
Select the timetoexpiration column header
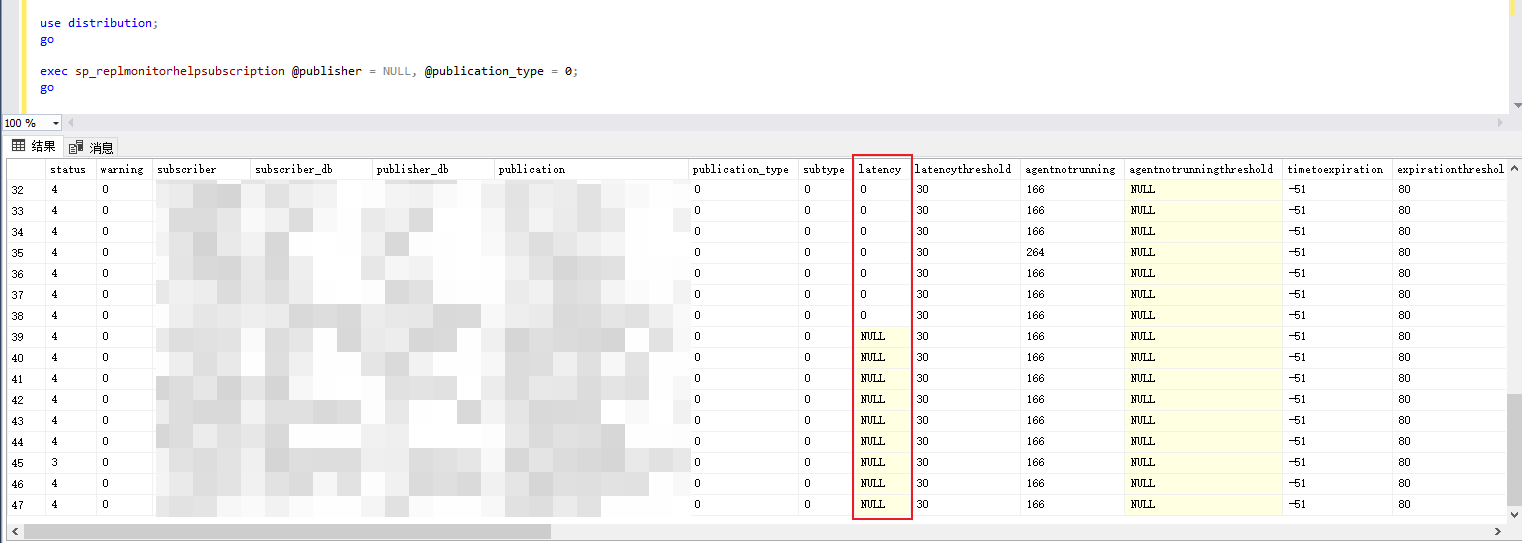(1338, 169)
